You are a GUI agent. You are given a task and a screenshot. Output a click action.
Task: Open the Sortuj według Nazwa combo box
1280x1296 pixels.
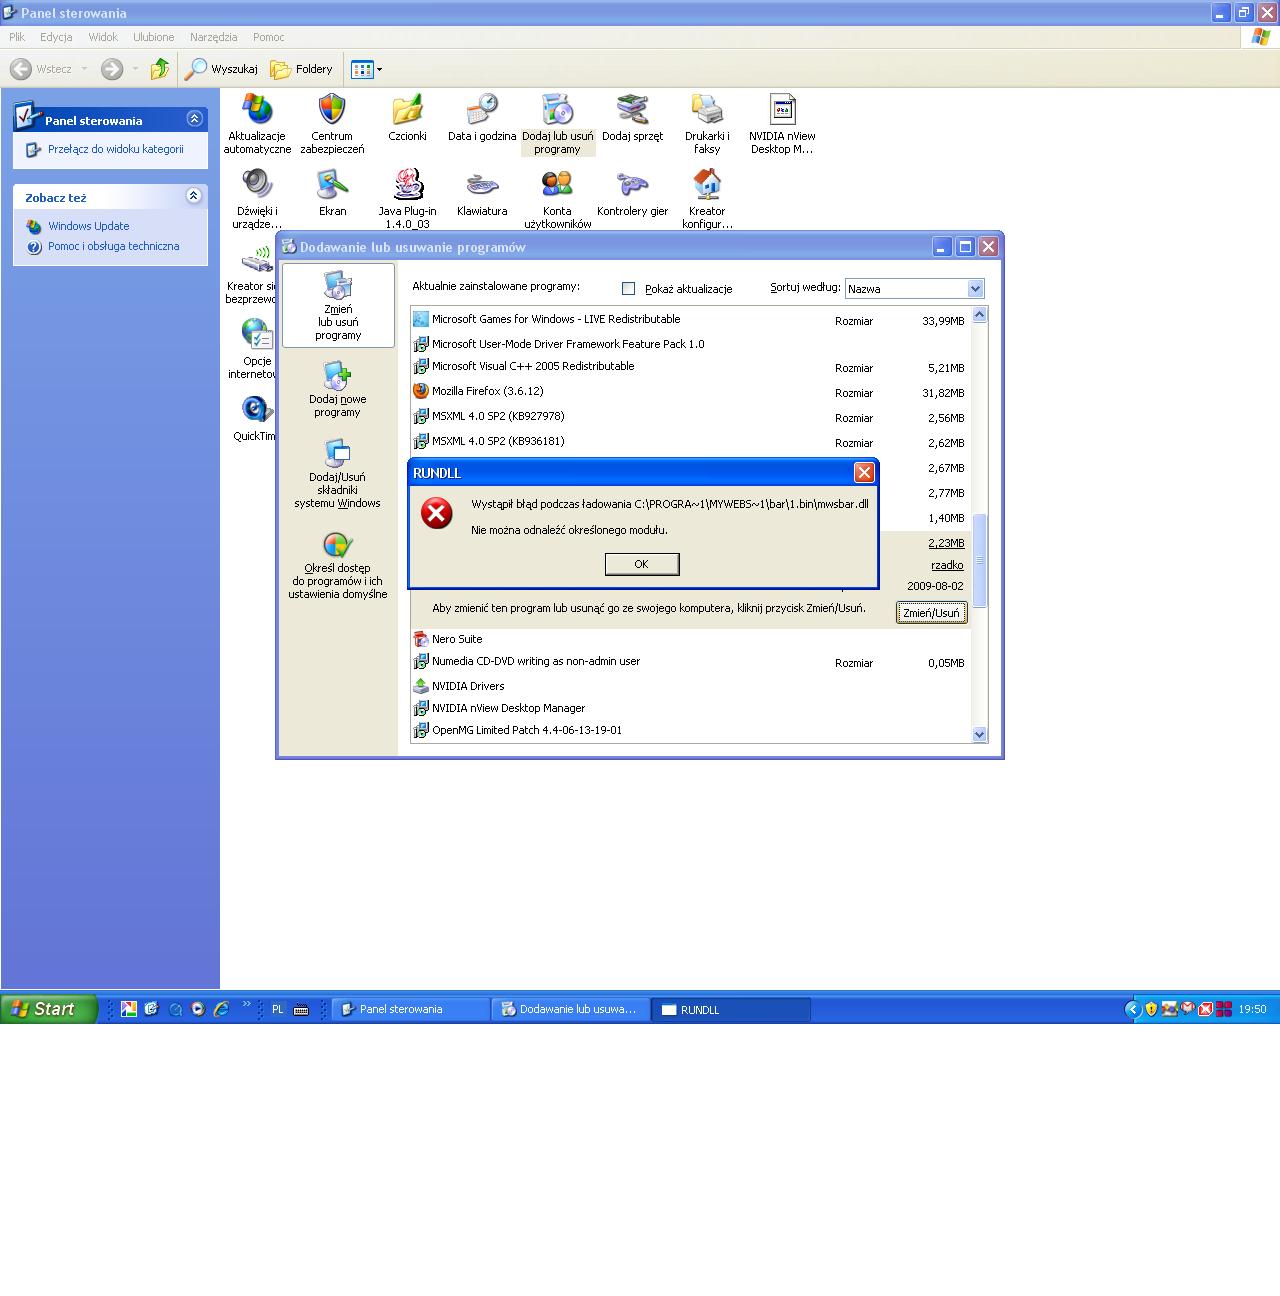915,289
